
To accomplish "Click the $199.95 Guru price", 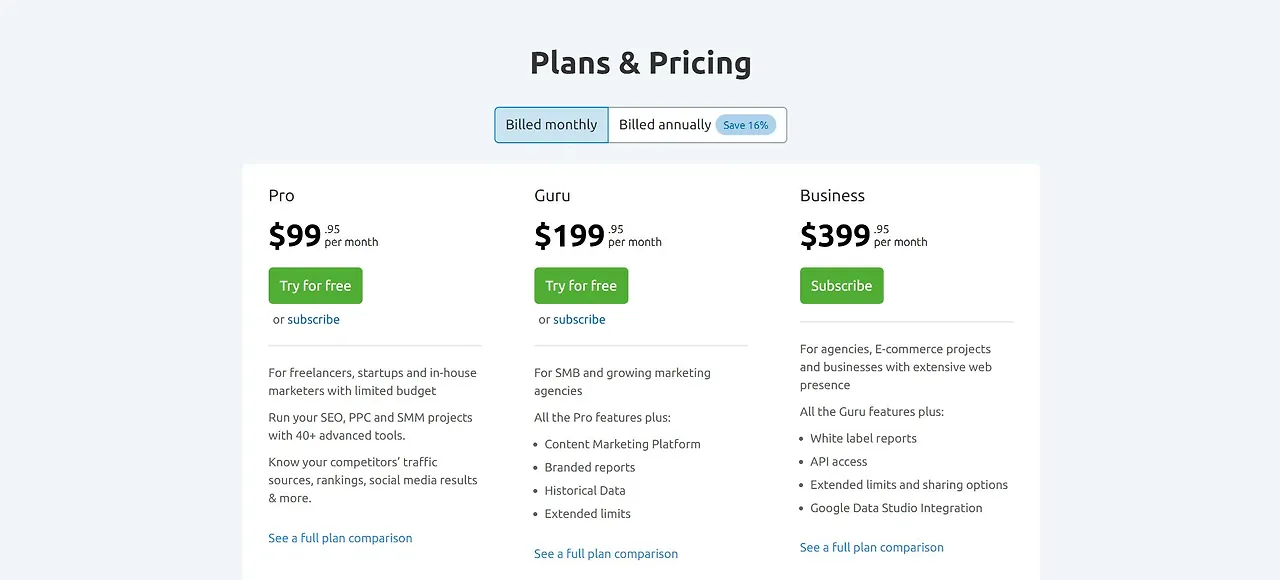I will pos(570,234).
